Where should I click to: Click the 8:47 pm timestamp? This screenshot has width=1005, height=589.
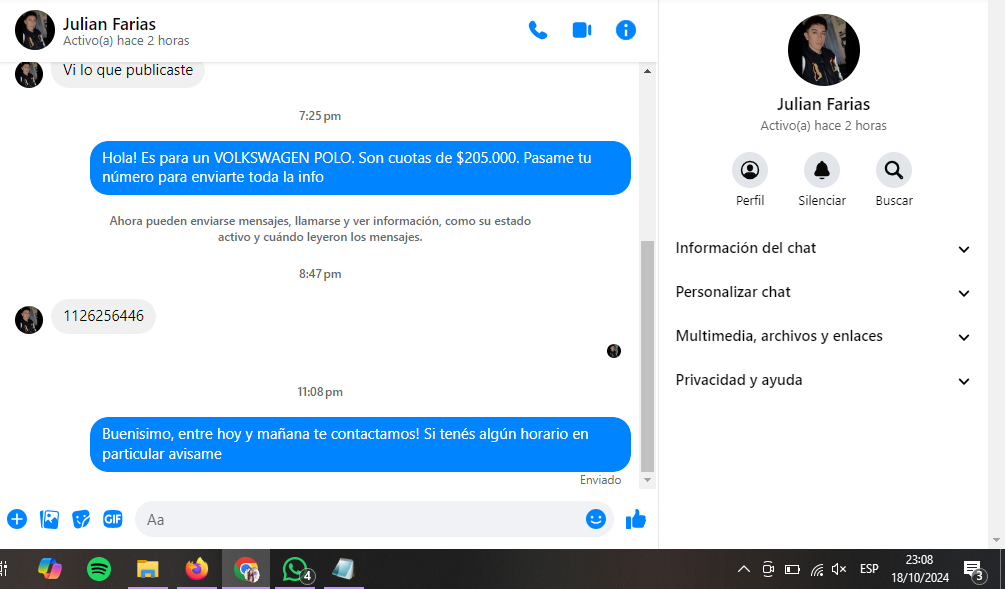320,274
